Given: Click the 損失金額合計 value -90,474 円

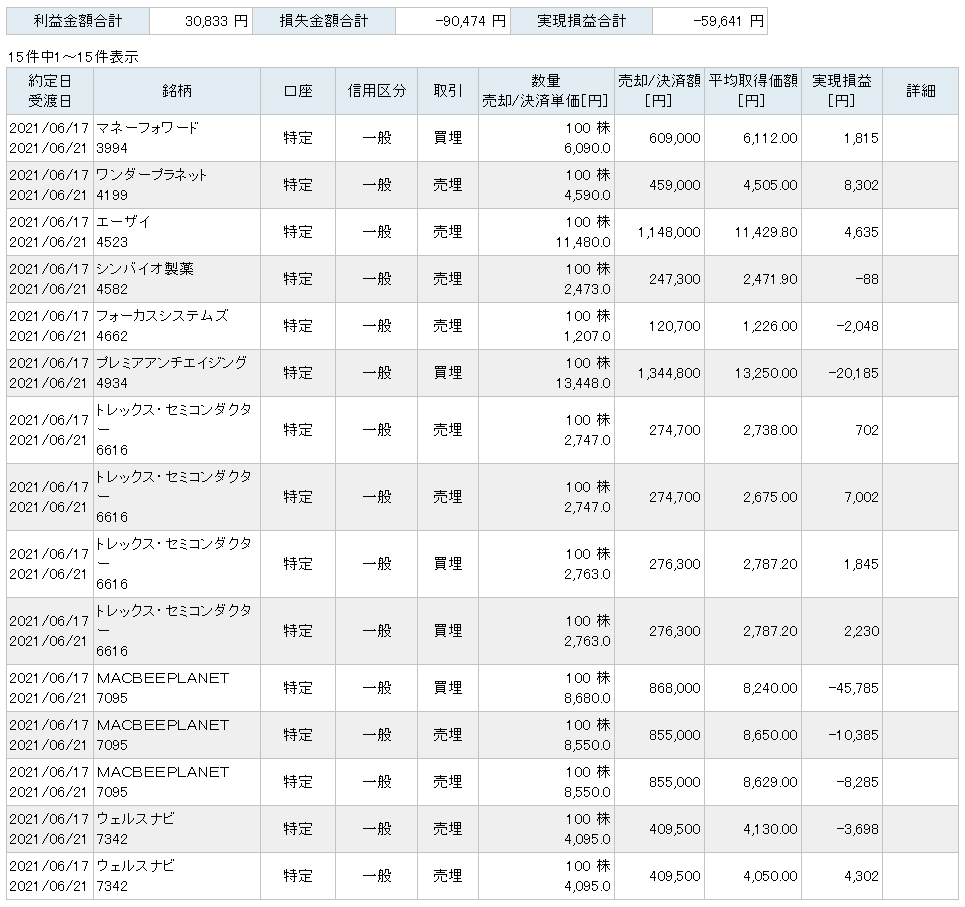Looking at the screenshot, I should pyautogui.click(x=470, y=22).
